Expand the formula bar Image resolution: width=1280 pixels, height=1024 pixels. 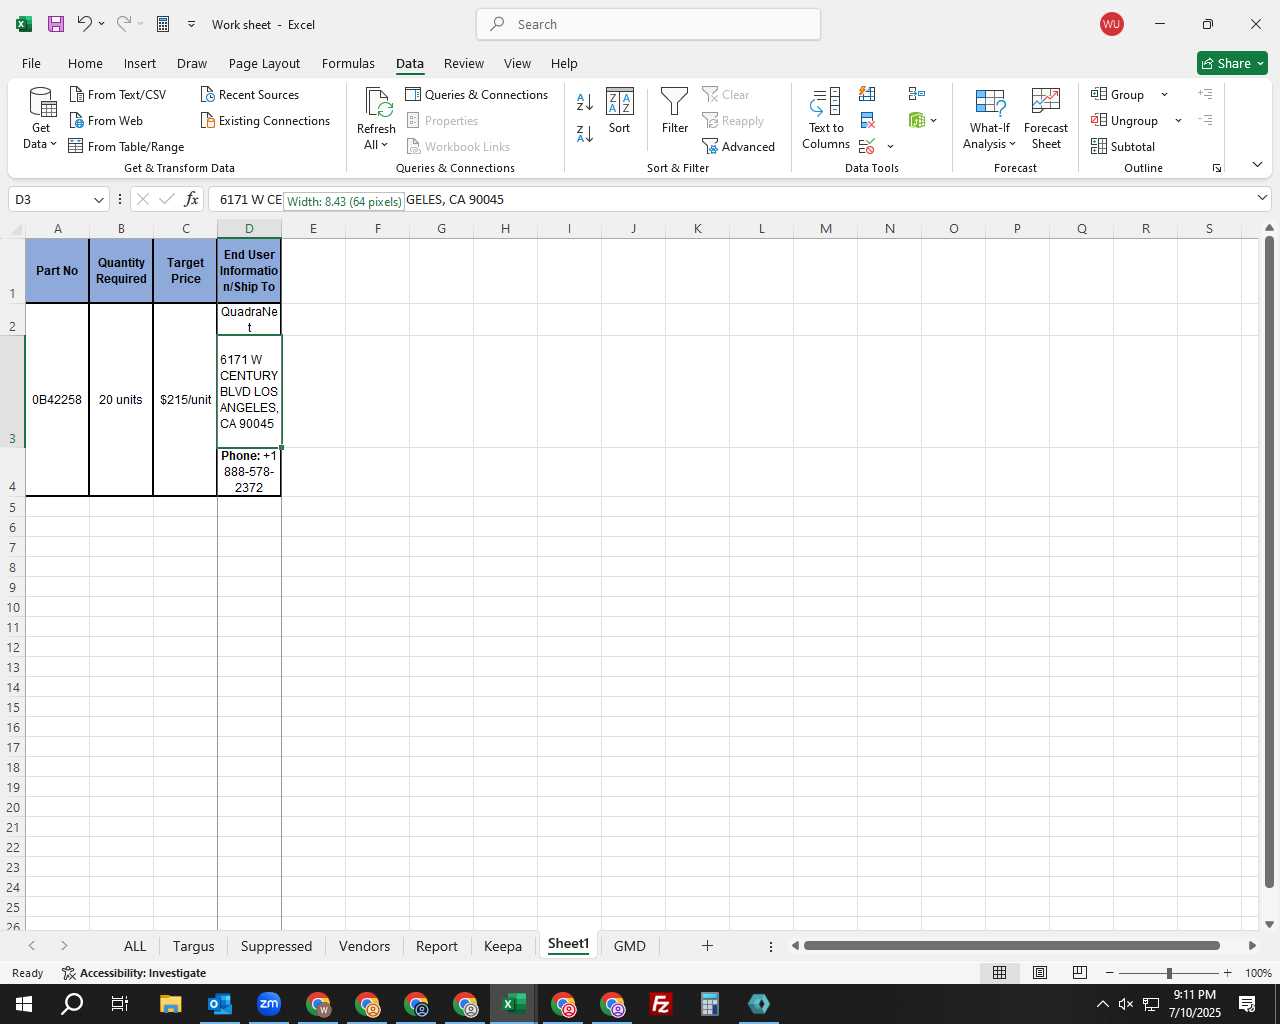pyautogui.click(x=1262, y=199)
